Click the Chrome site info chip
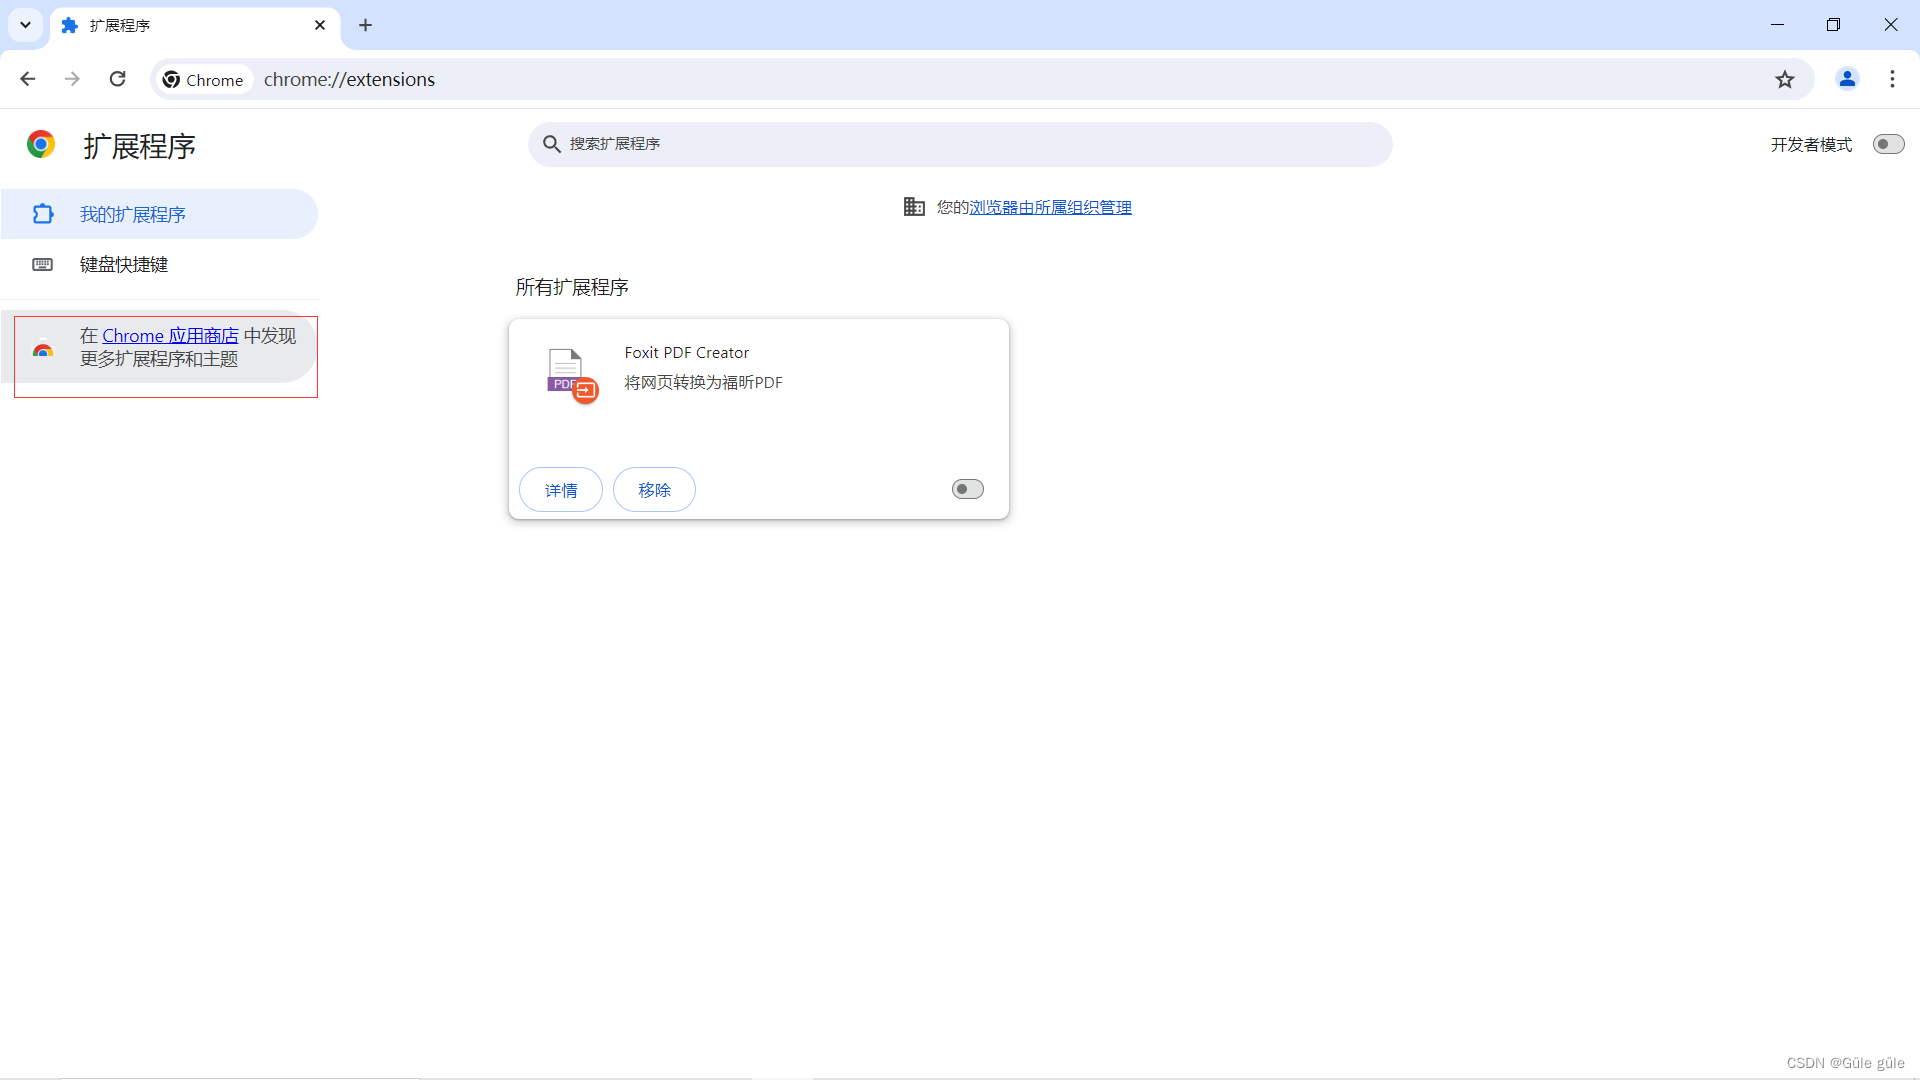This screenshot has width=1920, height=1080. click(204, 79)
